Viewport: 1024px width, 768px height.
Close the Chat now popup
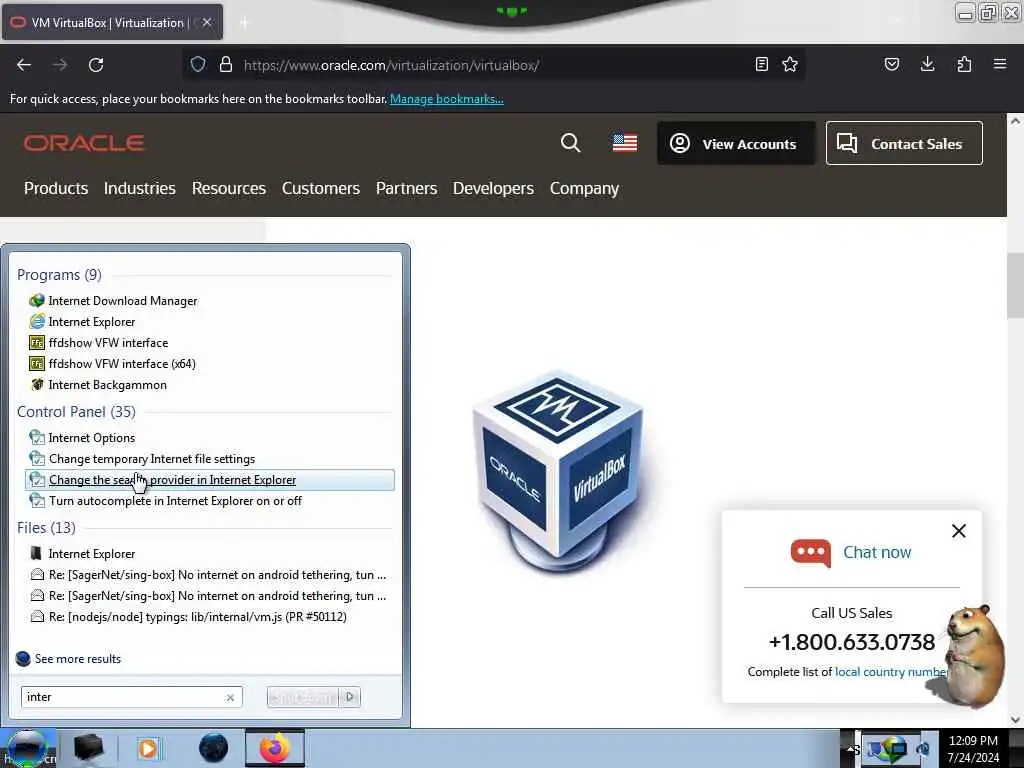point(959,530)
